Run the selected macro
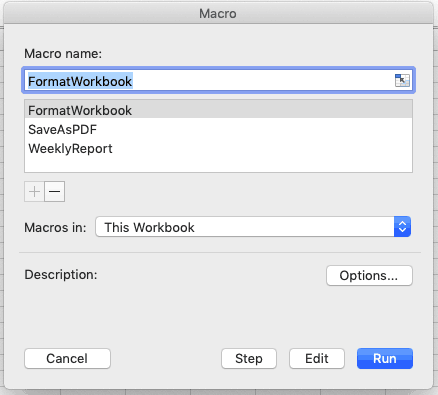 coord(385,359)
